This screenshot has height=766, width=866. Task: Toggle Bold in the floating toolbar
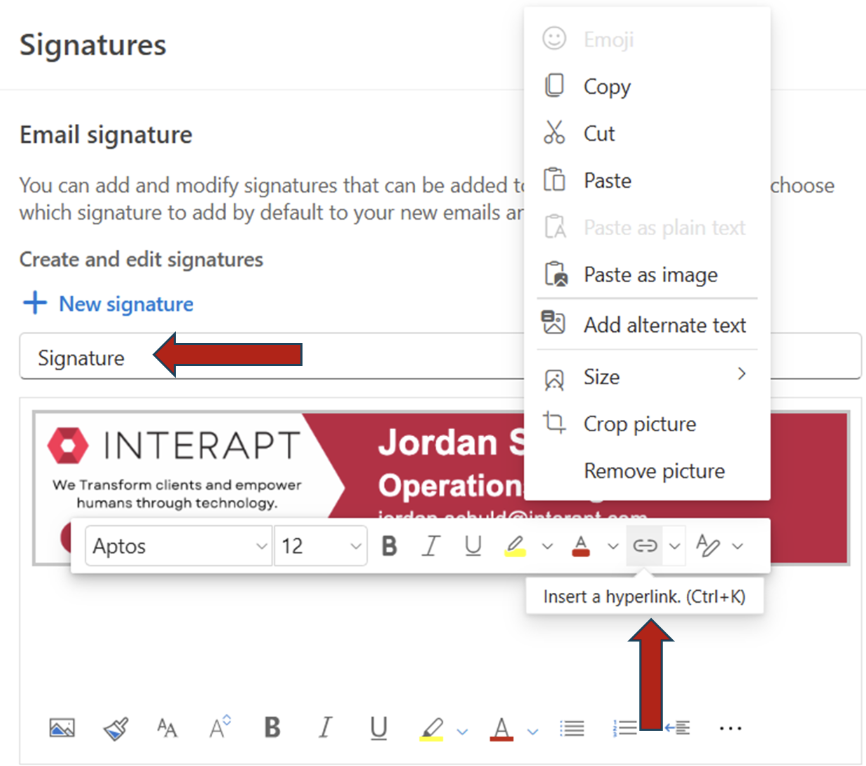click(389, 546)
